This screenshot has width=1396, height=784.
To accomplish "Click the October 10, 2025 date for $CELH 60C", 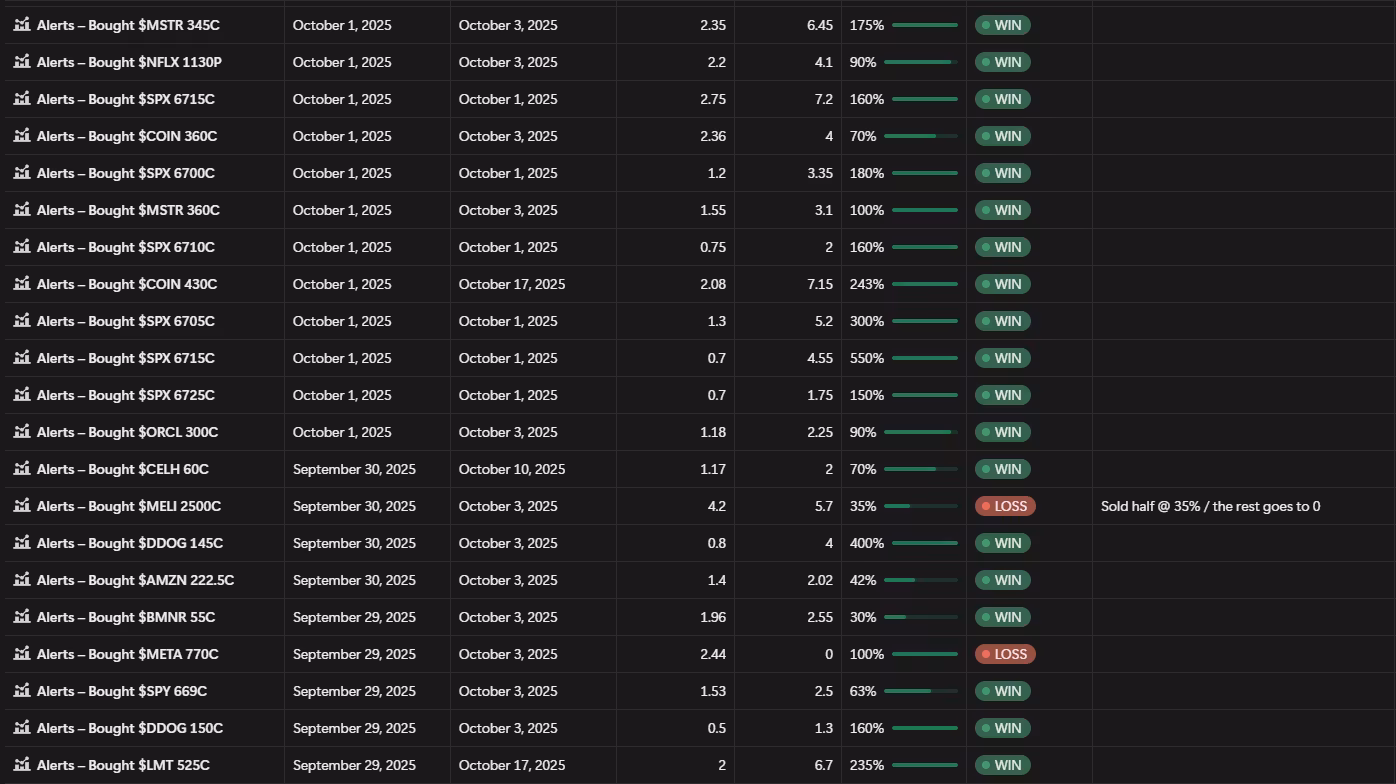I will (x=511, y=469).
